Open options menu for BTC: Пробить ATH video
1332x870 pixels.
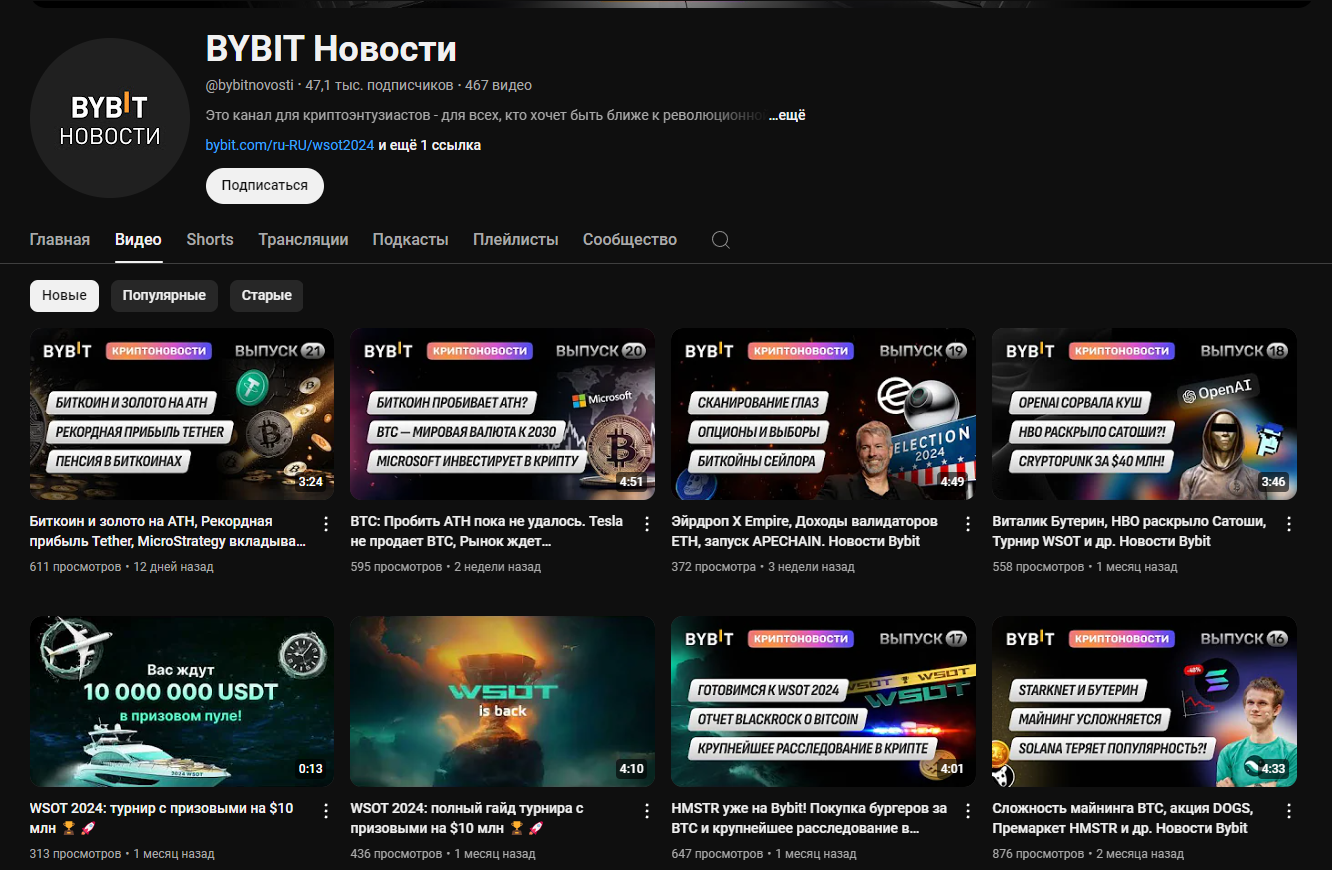(646, 523)
